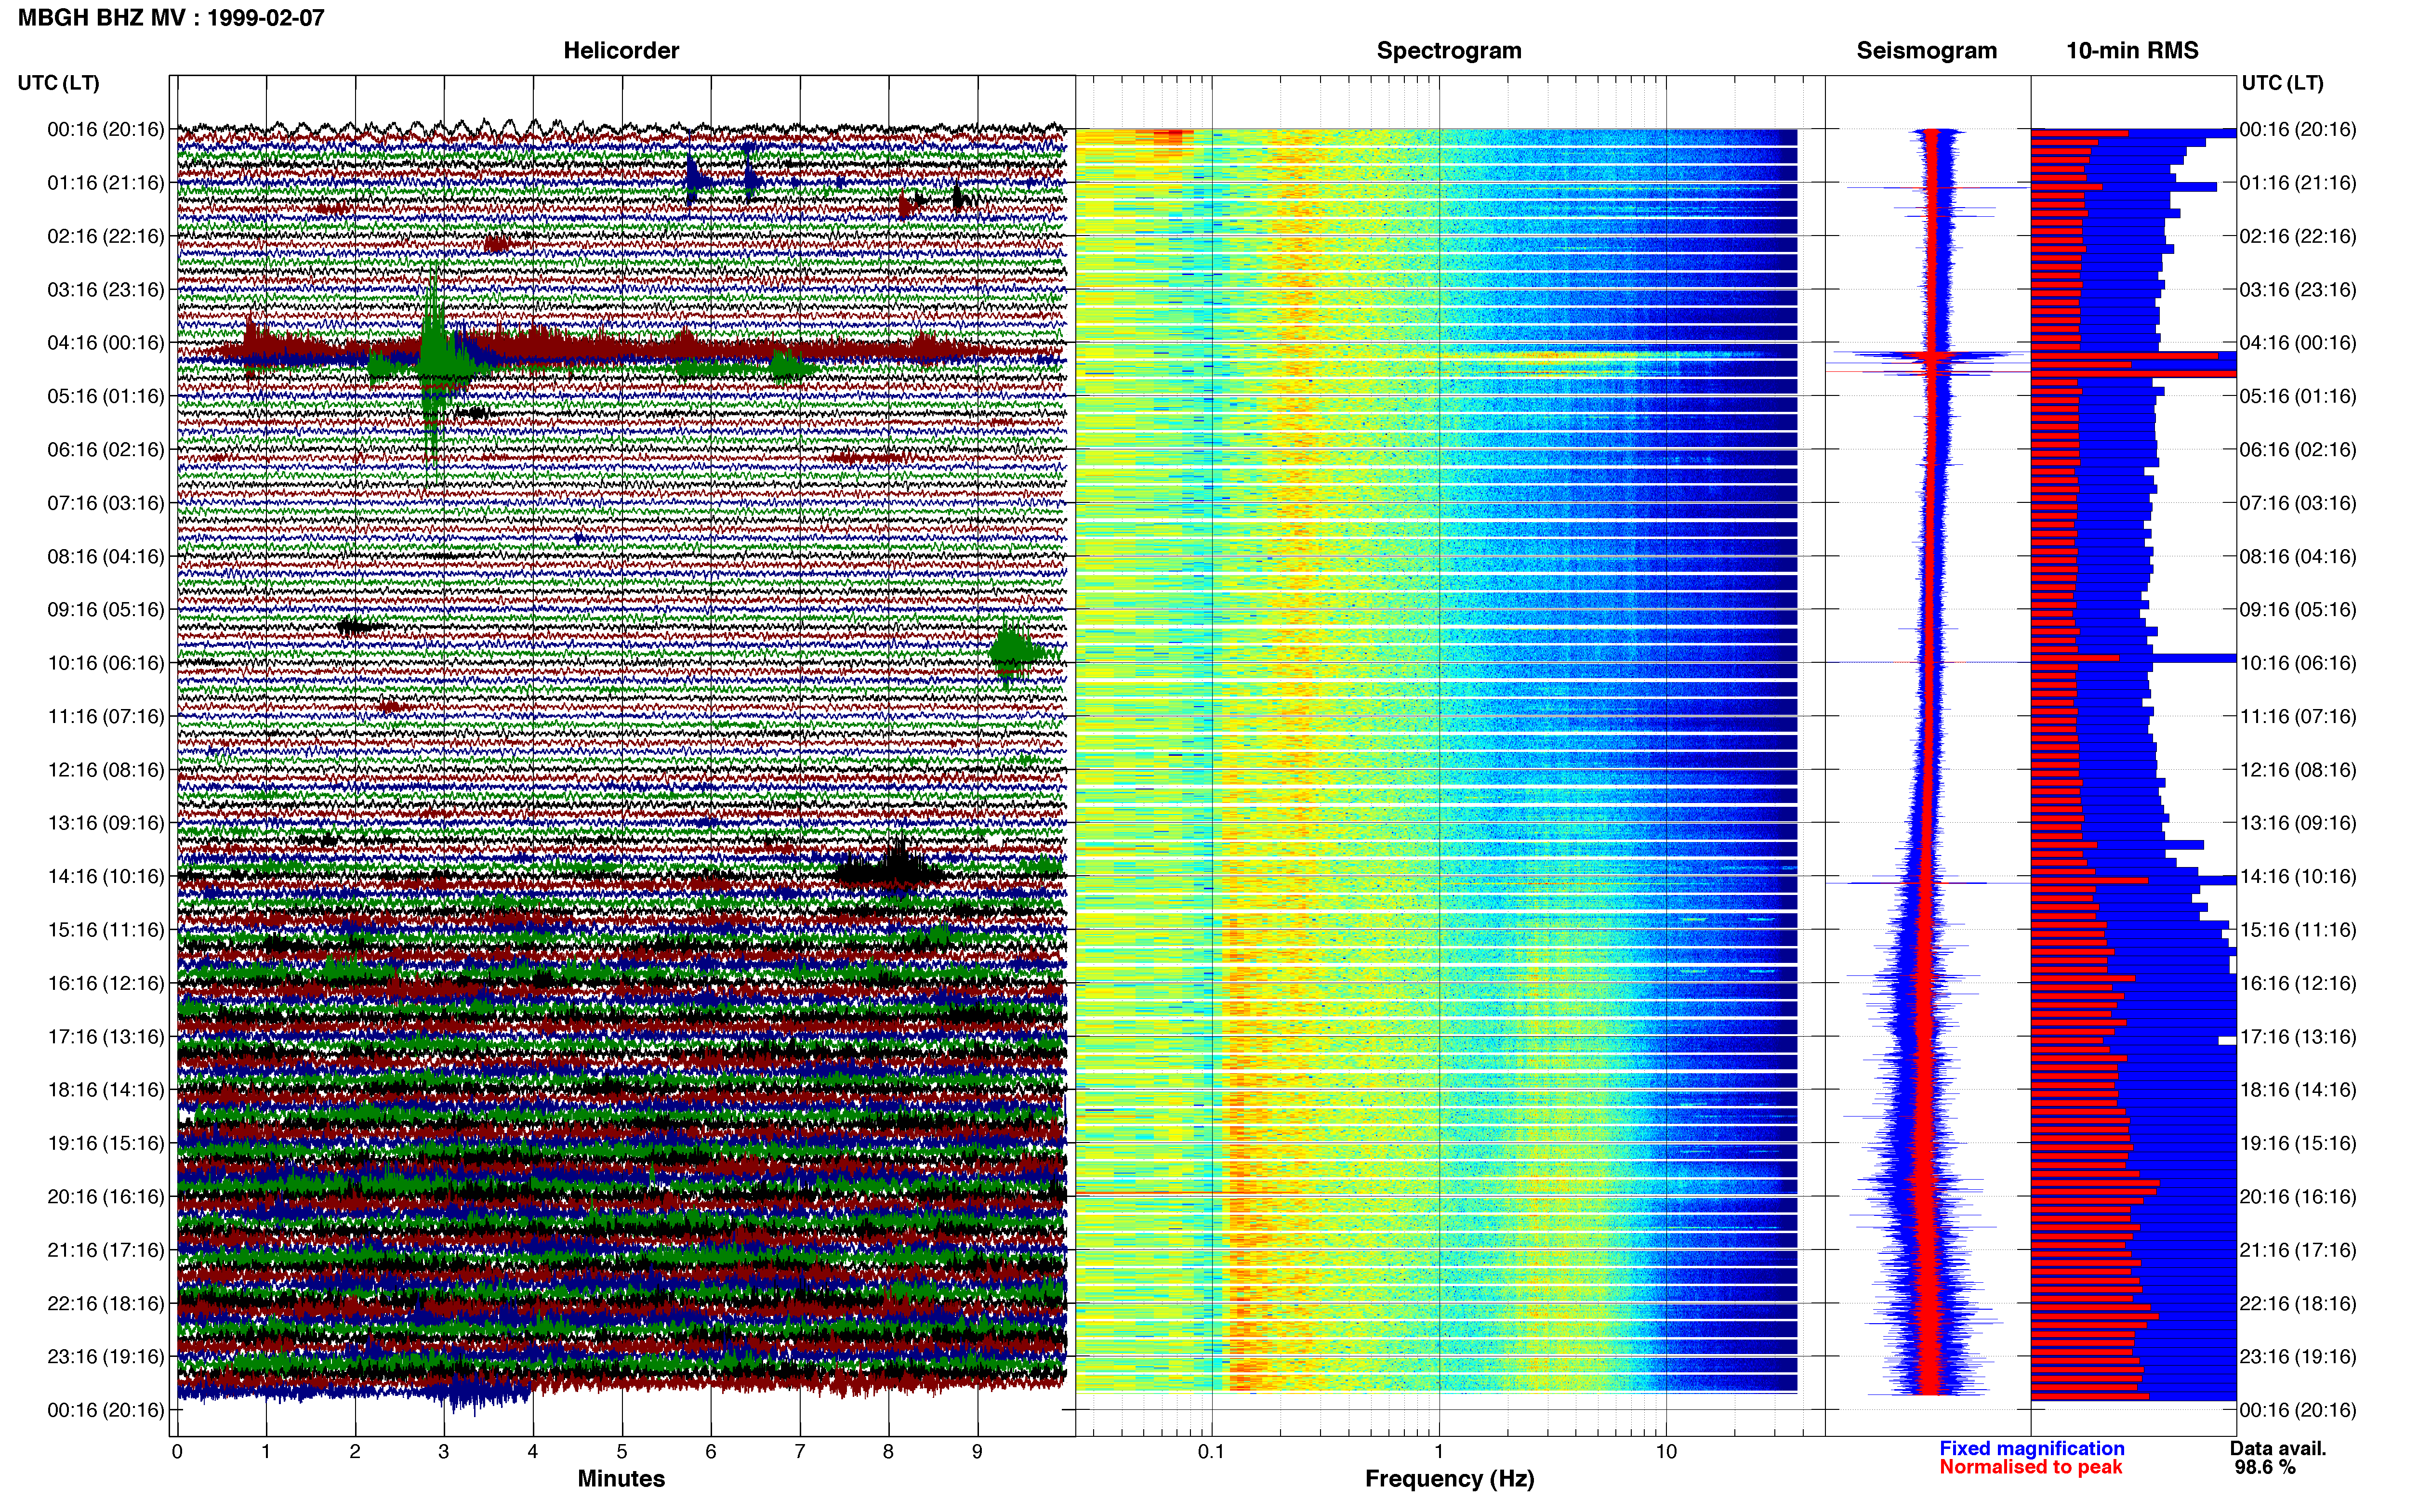Click the left 15:16 (11:16) time label
Image resolution: width=2418 pixels, height=1512 pixels.
coord(106,930)
